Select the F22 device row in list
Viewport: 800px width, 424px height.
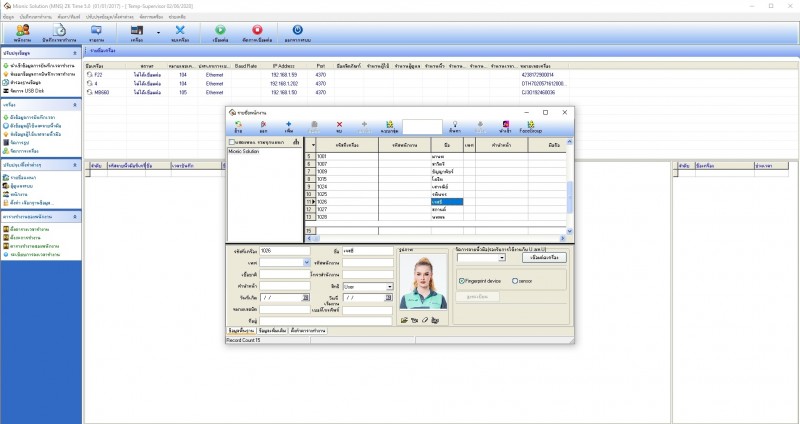click(99, 74)
